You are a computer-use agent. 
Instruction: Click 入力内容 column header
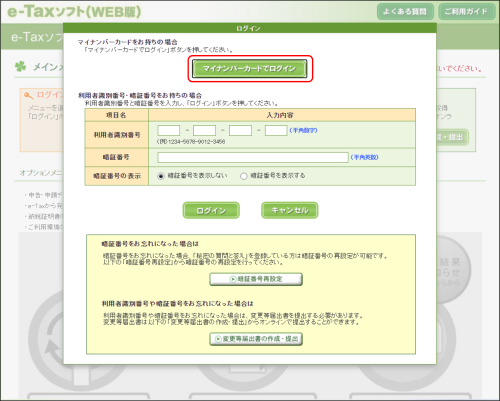coord(282,115)
